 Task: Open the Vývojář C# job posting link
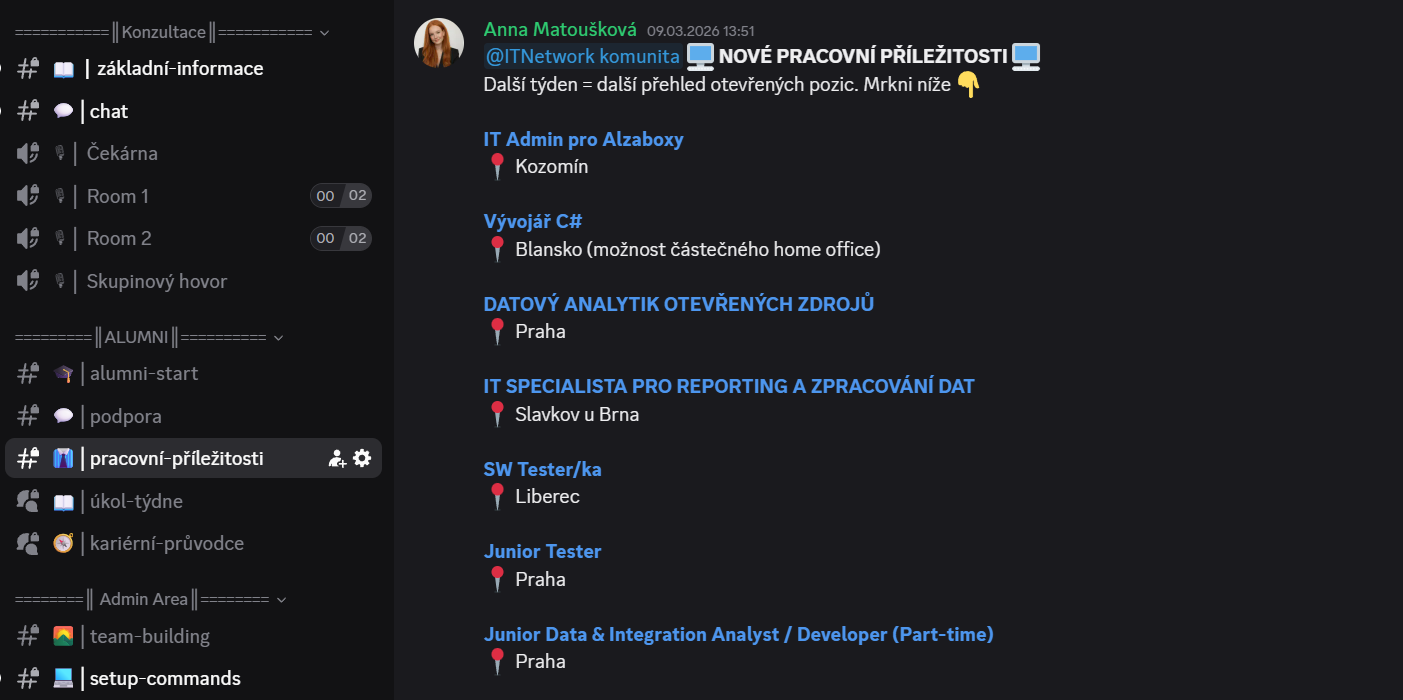[533, 220]
